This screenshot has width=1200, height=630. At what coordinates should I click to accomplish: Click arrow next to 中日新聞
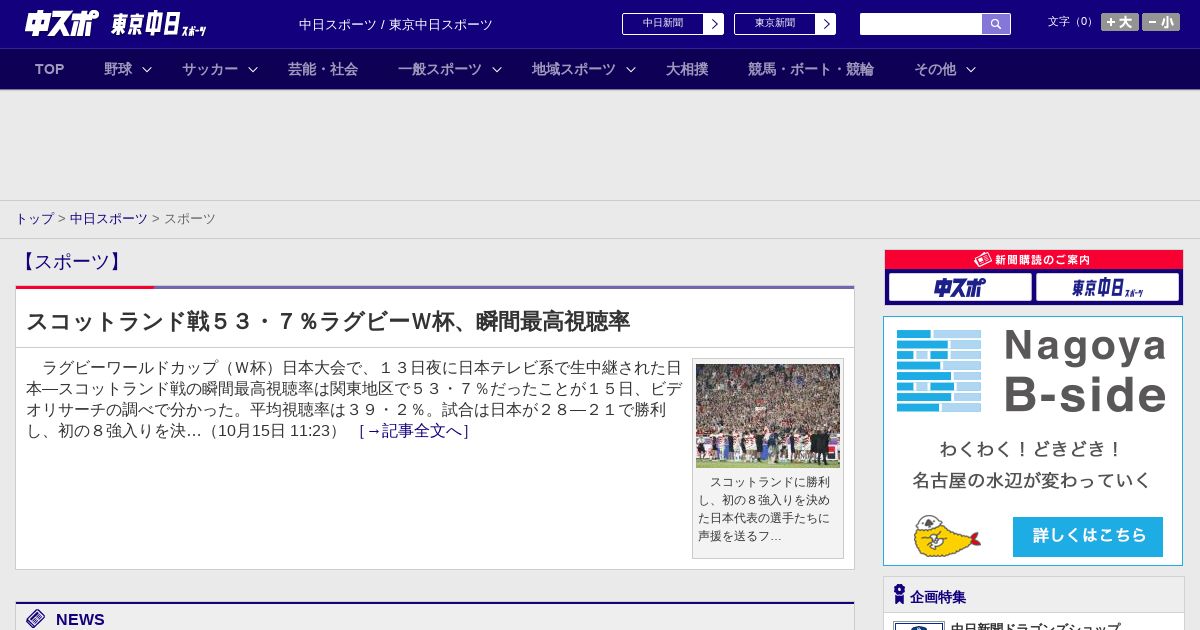click(x=714, y=24)
